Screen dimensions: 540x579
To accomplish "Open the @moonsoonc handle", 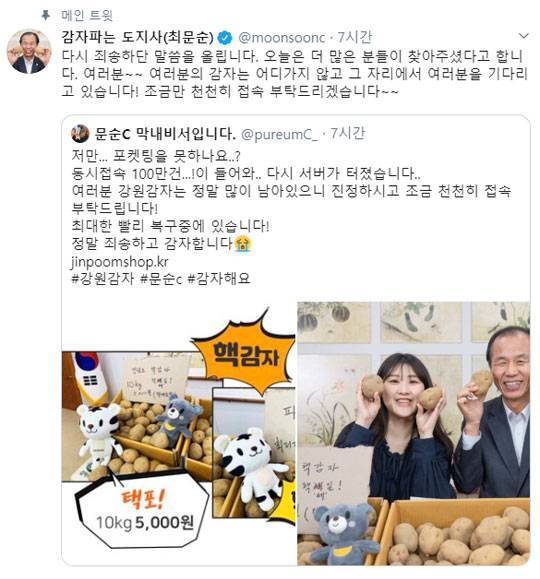I will click(x=282, y=38).
